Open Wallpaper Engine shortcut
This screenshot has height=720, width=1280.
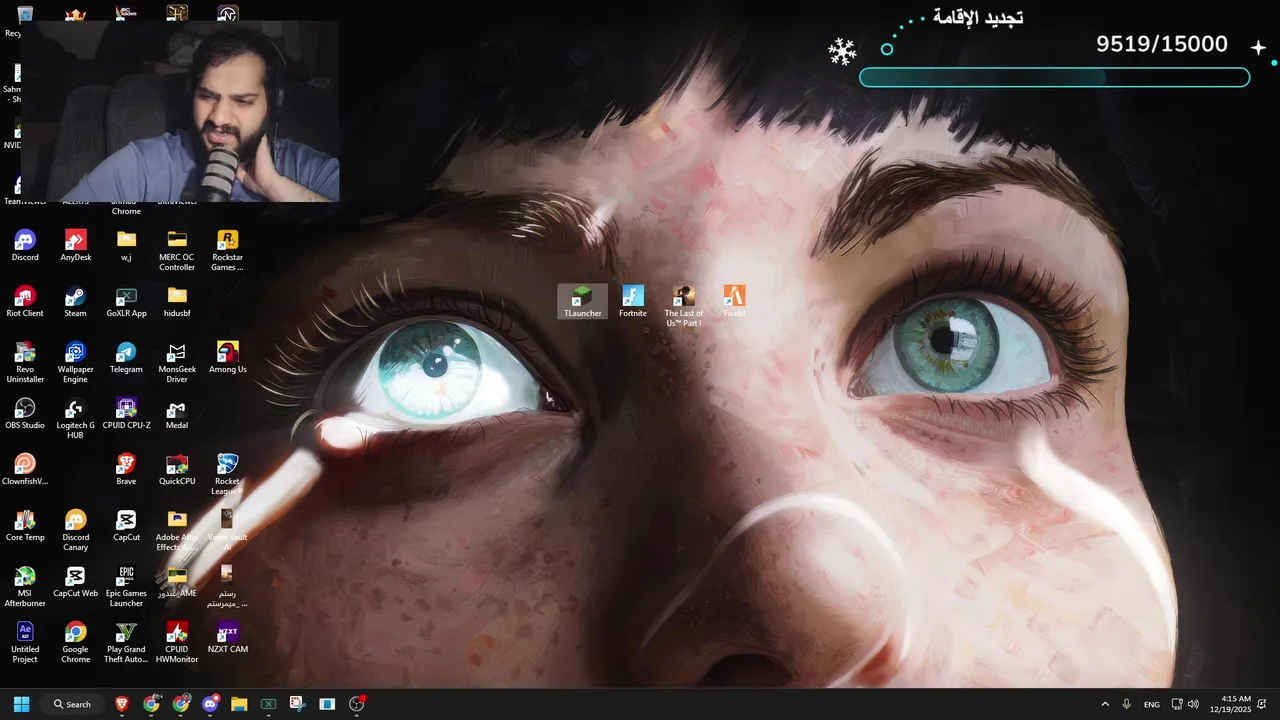(76, 362)
